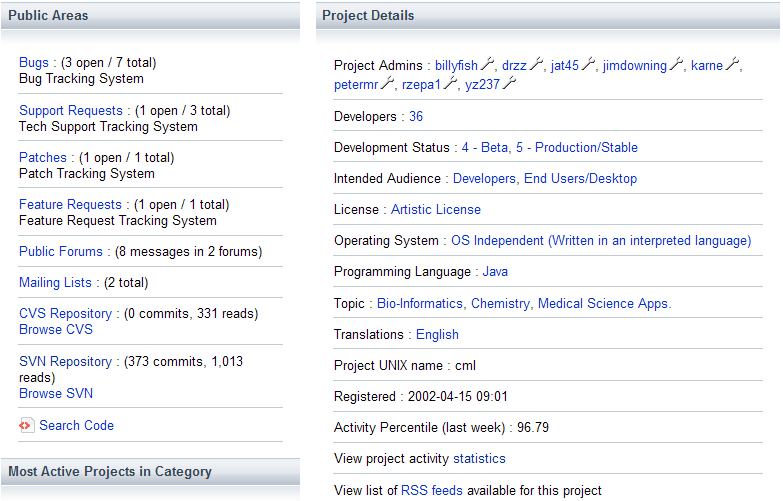Go to Feature Requests page

point(70,205)
